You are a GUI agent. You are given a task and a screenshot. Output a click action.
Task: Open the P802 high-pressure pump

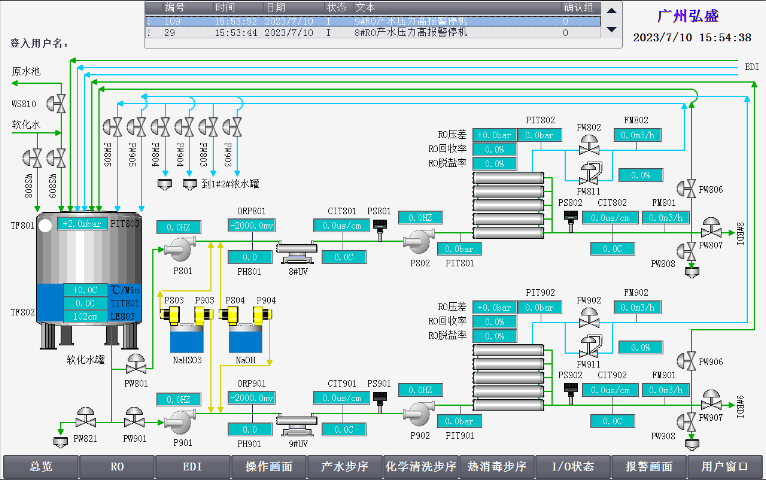[417, 240]
